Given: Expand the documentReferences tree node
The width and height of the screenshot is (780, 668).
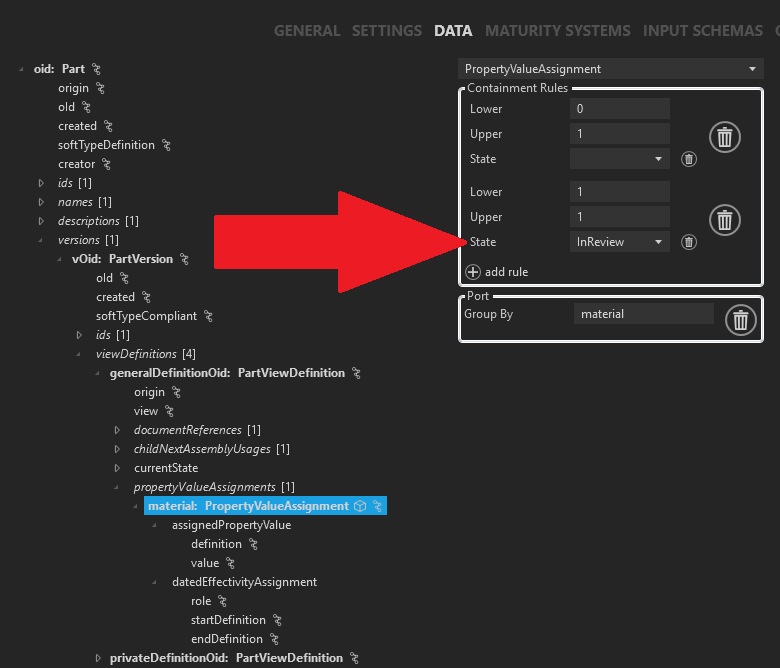Looking at the screenshot, I should click(118, 430).
